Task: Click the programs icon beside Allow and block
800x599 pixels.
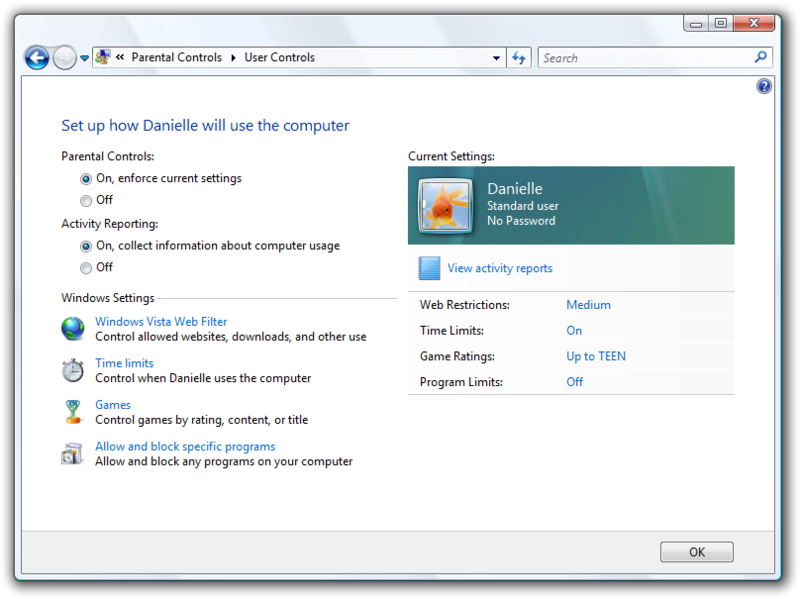Action: 72,454
